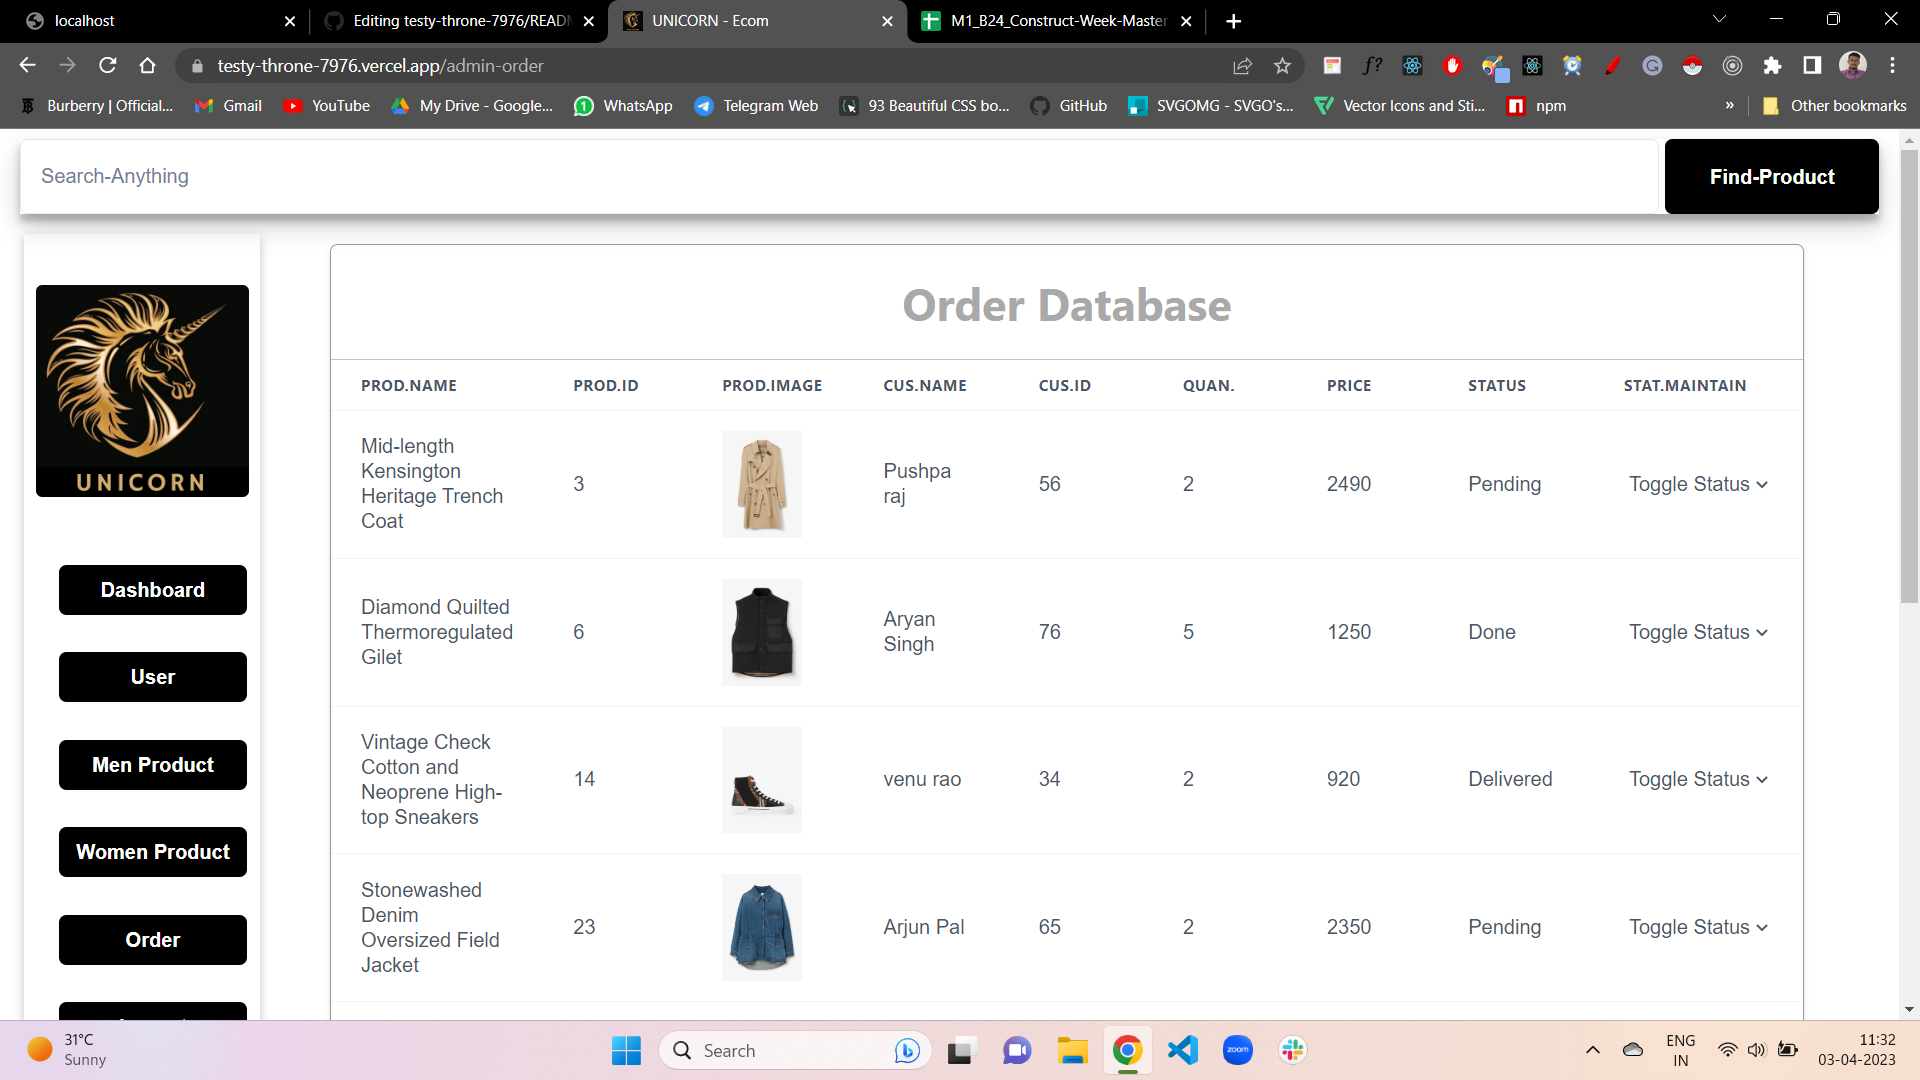This screenshot has width=1920, height=1080.
Task: Expand hidden bookmarks with the chevron
Action: [1729, 105]
